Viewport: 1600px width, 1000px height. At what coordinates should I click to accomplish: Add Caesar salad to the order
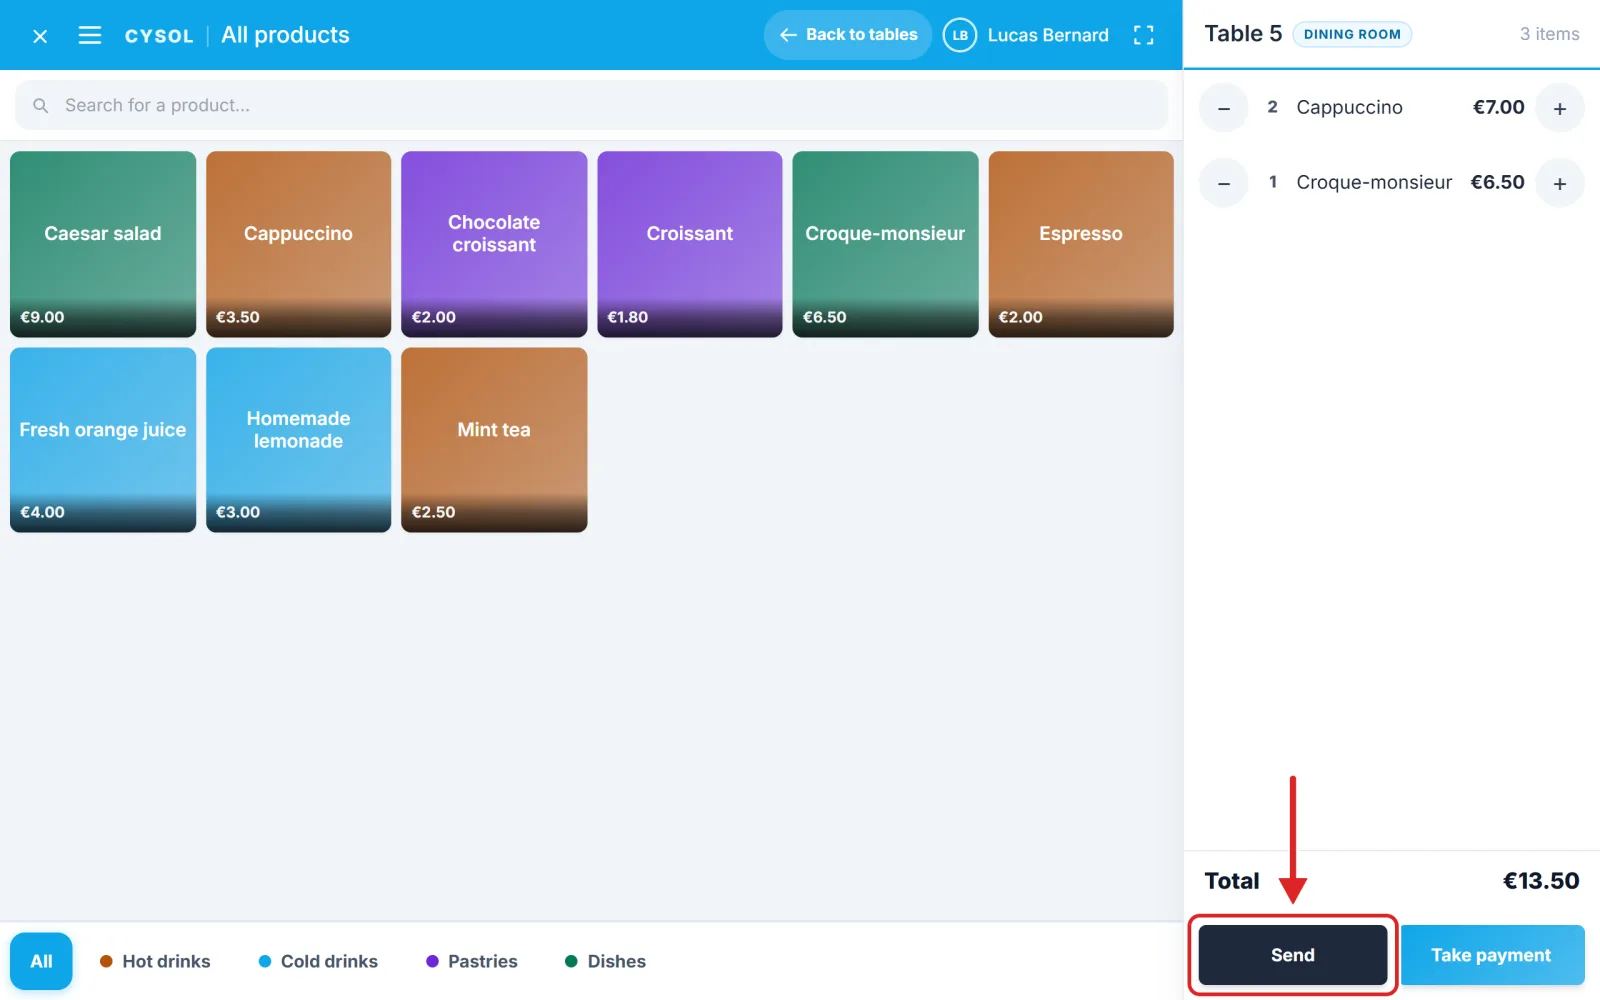pyautogui.click(x=103, y=244)
